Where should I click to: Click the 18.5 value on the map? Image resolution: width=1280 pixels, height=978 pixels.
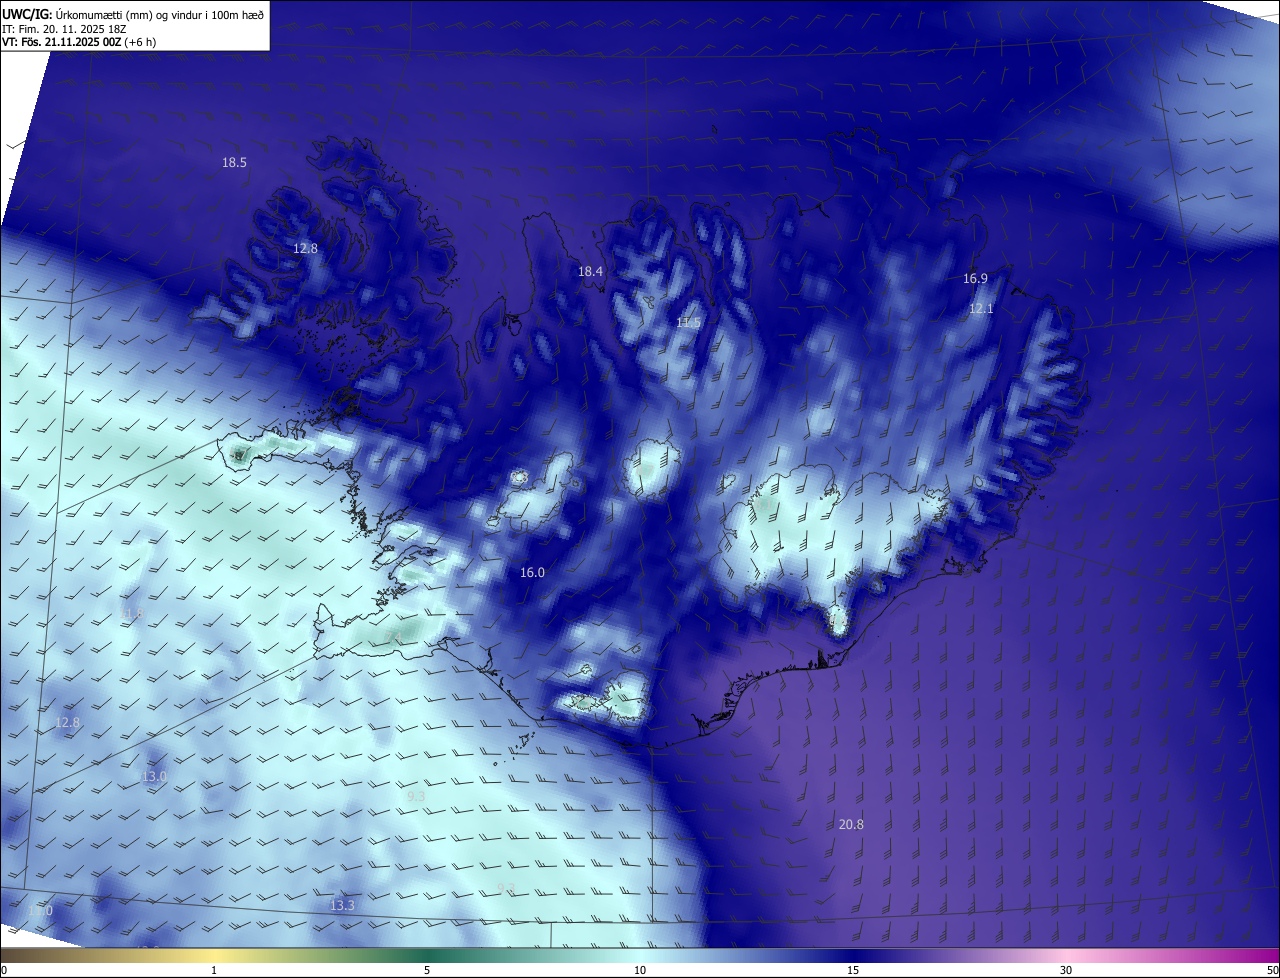point(234,162)
